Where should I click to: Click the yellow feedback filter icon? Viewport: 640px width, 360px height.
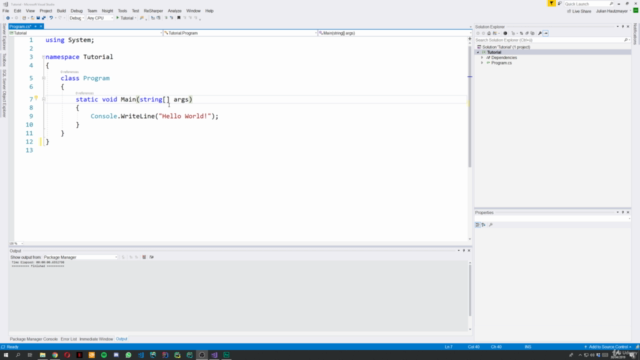[551, 3]
